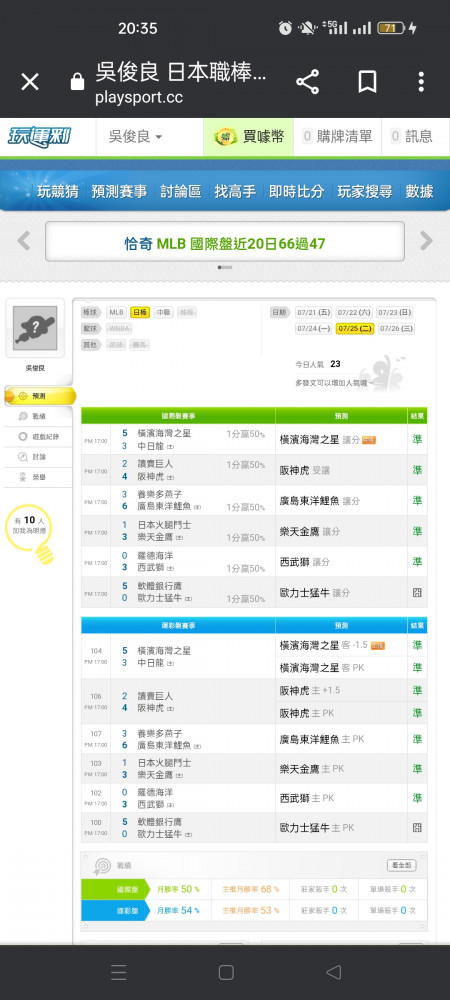Tap Android recent apps button
This screenshot has height=1000, width=450.
(x=119, y=972)
